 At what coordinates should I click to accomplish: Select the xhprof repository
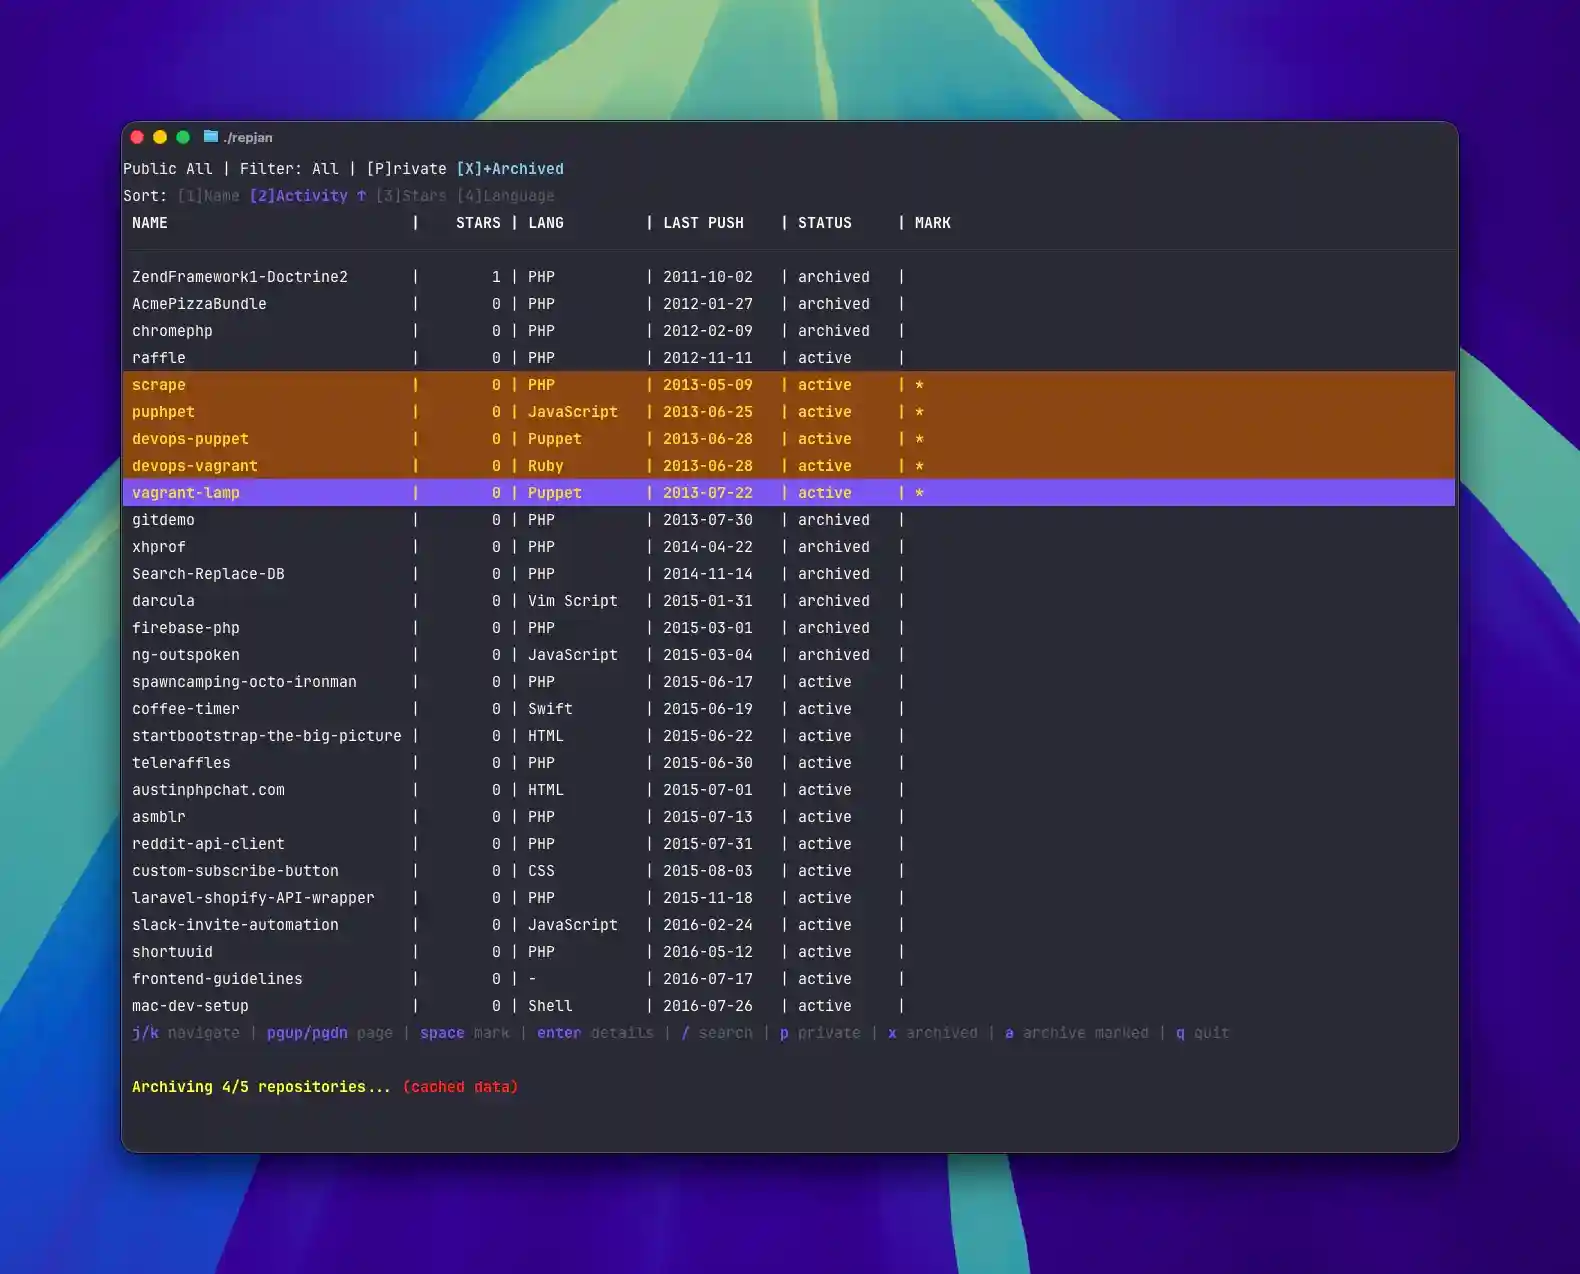159,547
